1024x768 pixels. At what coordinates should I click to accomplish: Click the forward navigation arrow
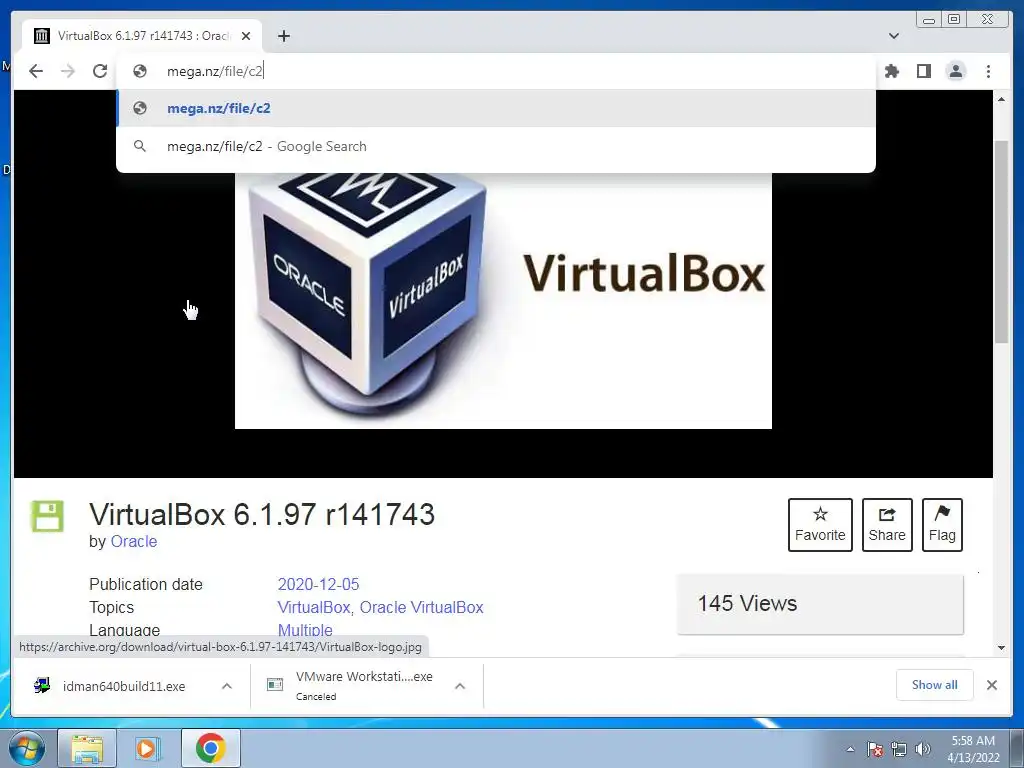pyautogui.click(x=68, y=71)
